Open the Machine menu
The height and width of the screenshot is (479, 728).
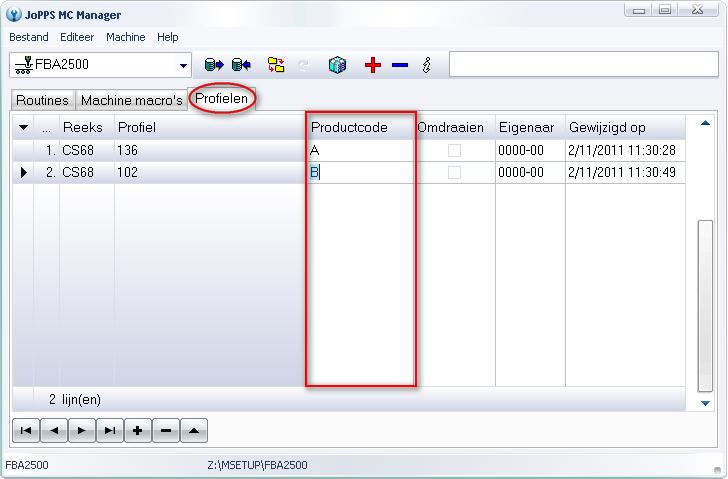point(125,37)
